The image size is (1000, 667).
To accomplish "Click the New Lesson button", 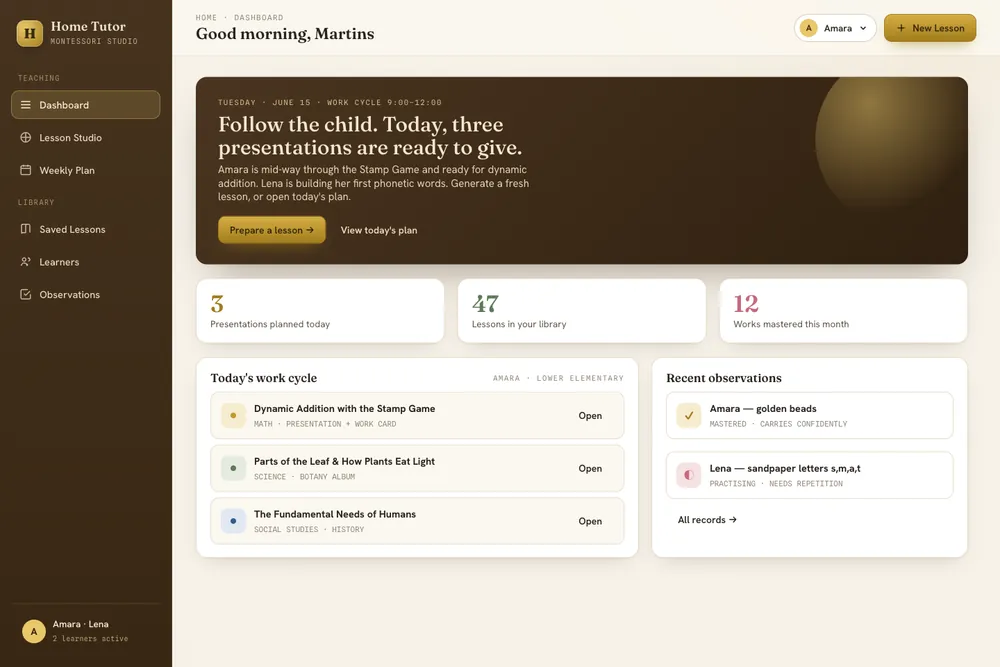I will click(x=930, y=28).
